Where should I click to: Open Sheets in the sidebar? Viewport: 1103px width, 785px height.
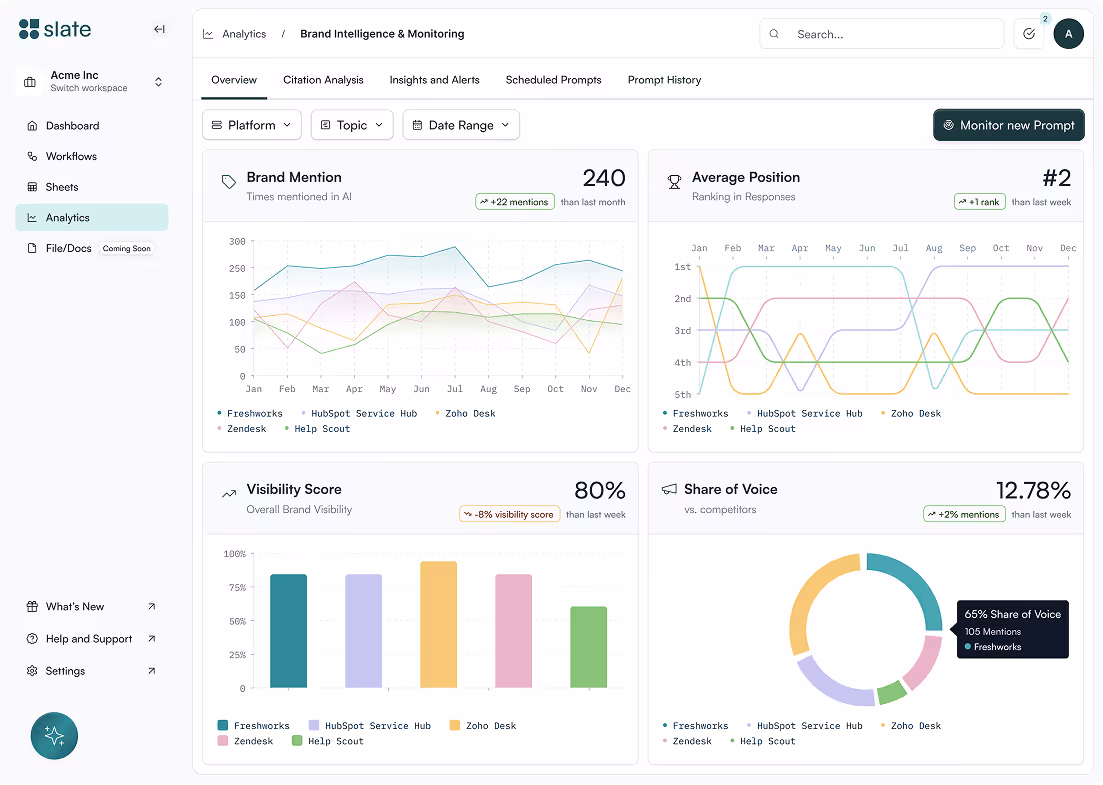[x=91, y=187]
